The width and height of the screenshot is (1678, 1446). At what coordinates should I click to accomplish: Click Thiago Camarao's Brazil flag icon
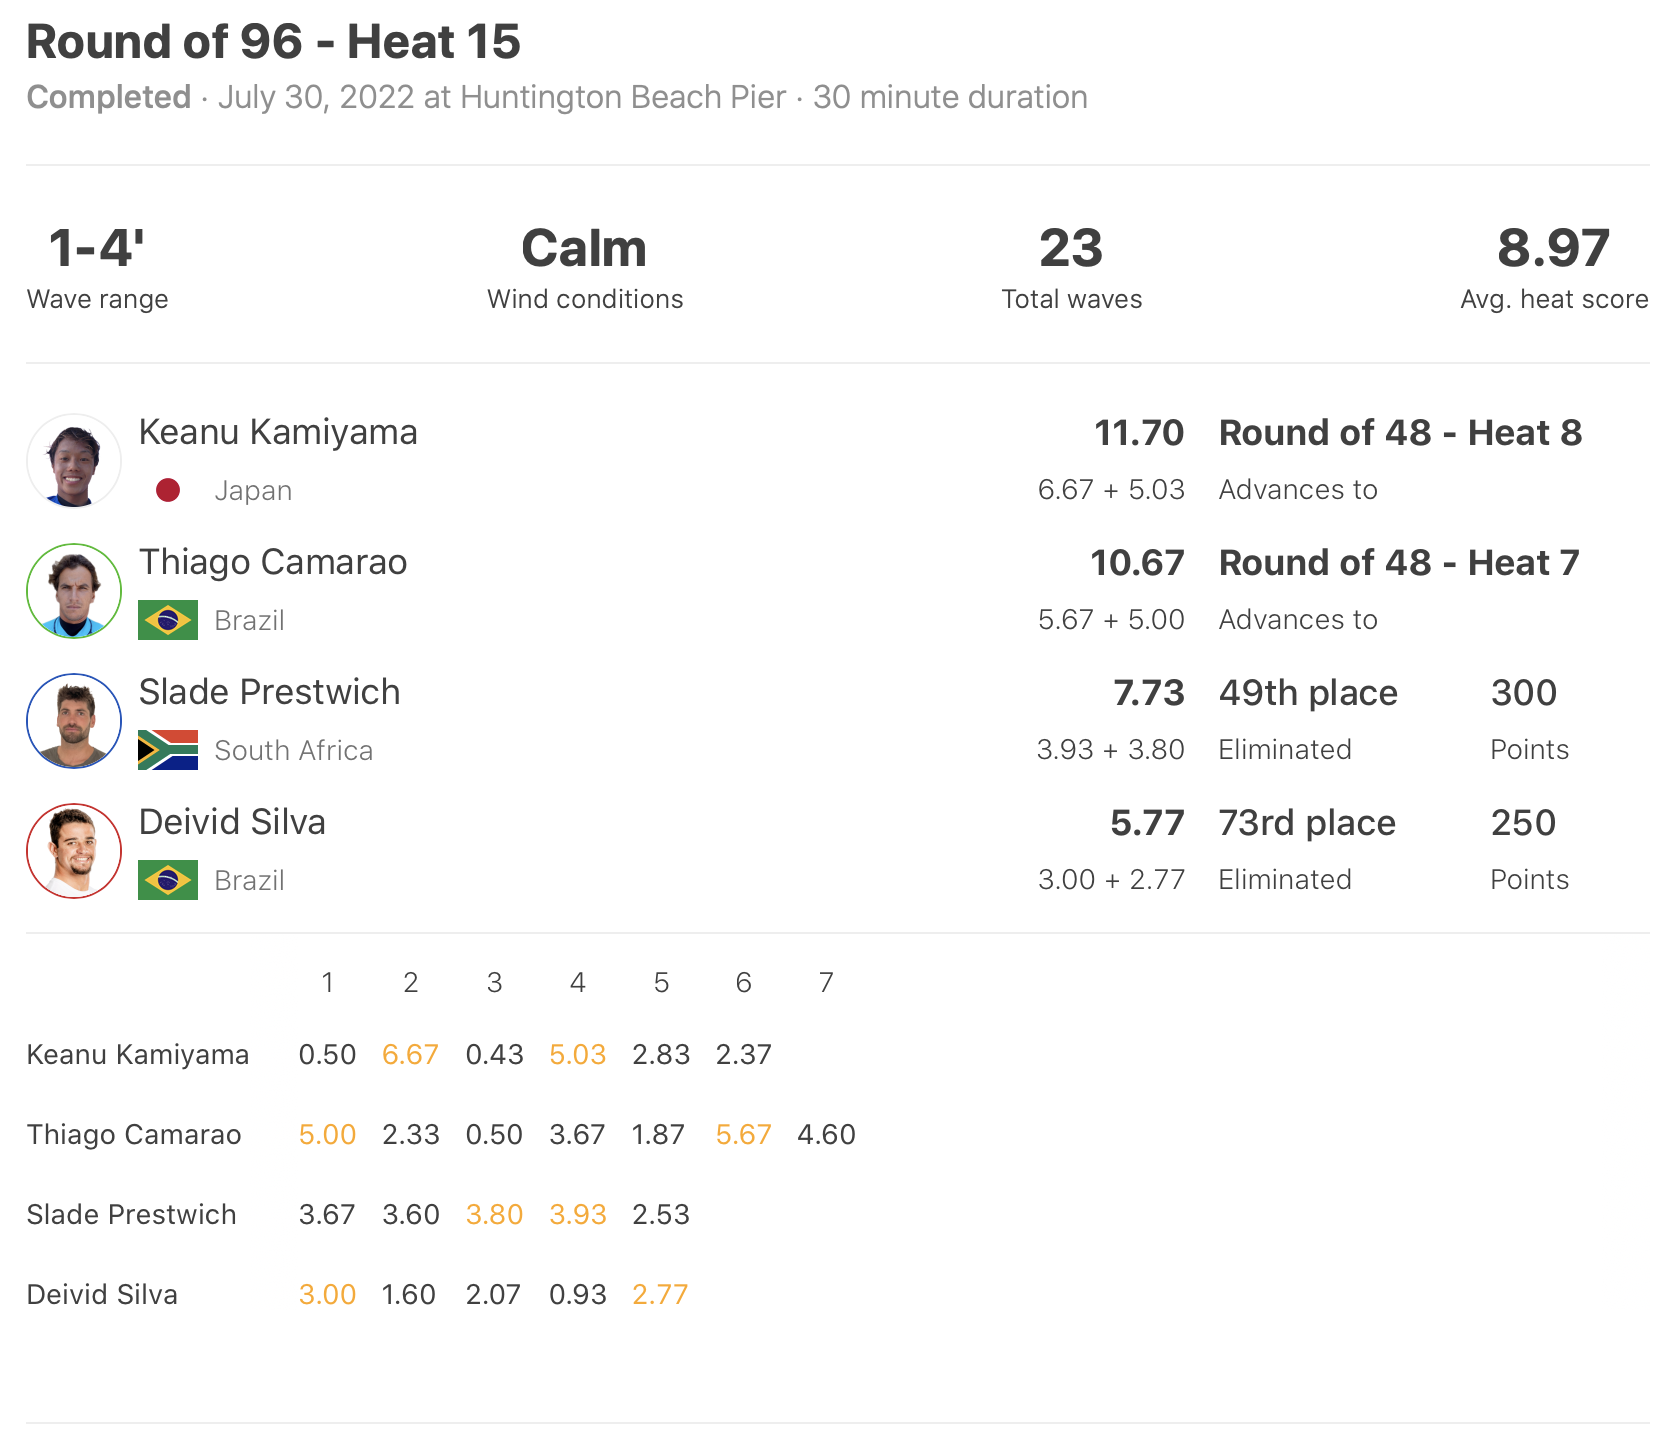coord(168,620)
